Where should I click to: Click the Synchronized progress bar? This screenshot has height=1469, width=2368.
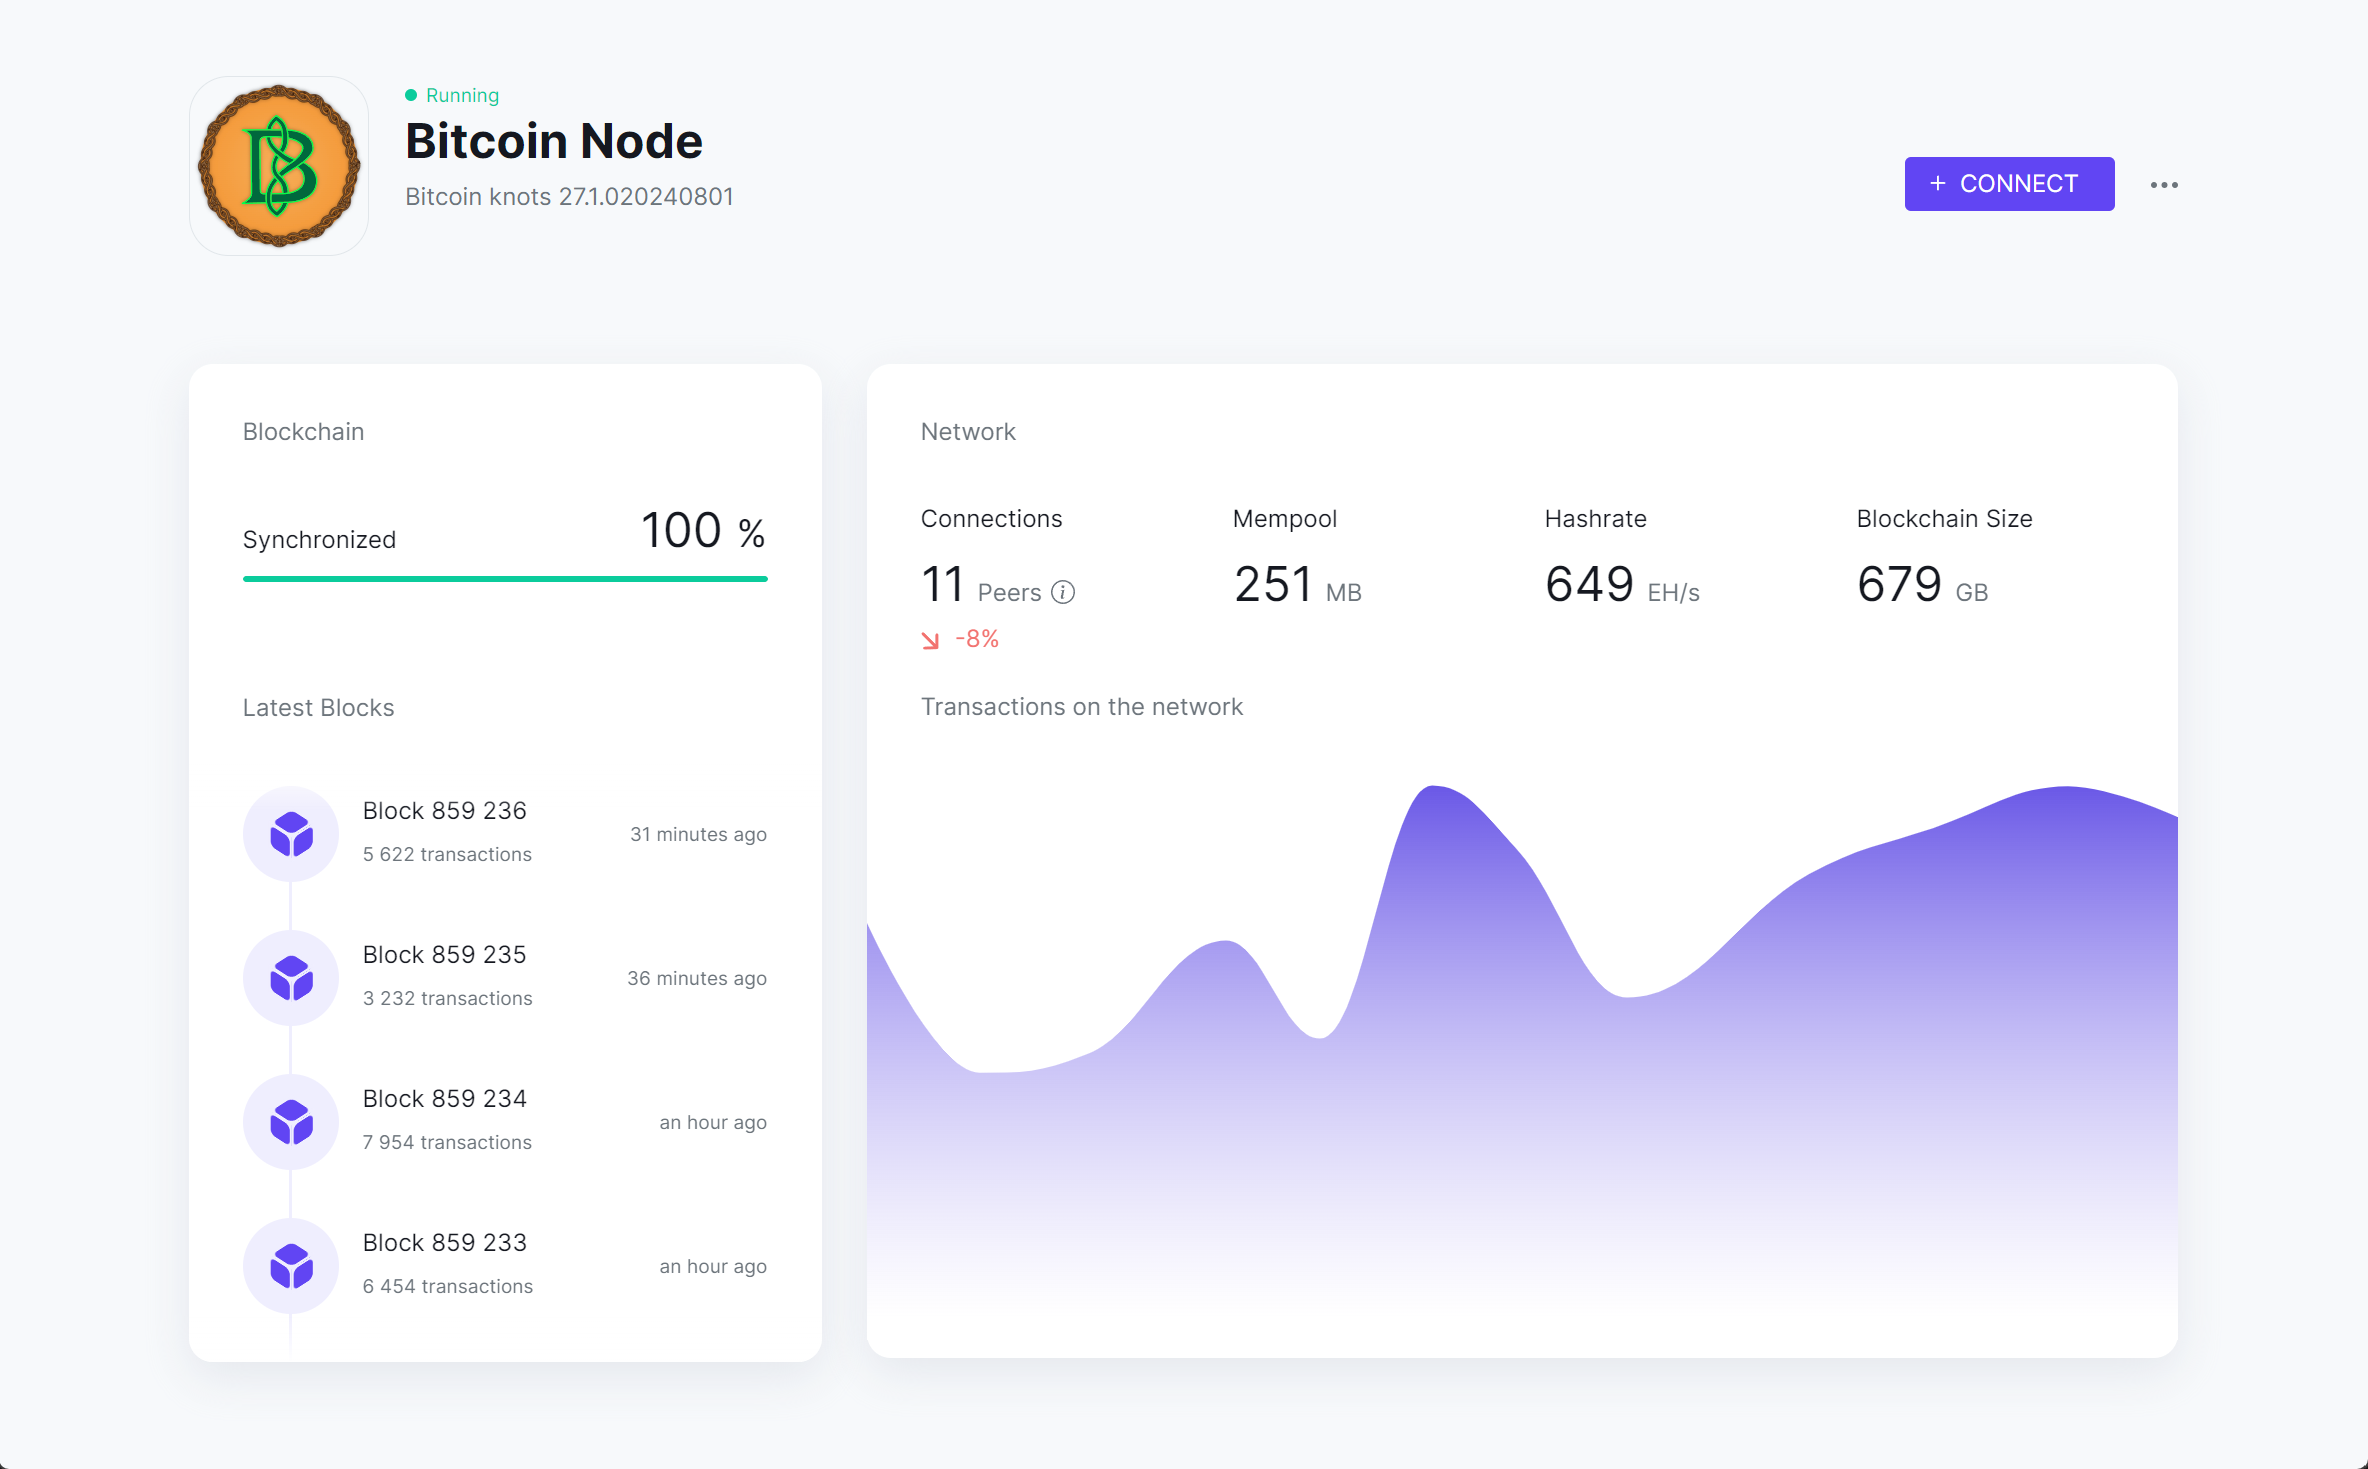(505, 578)
